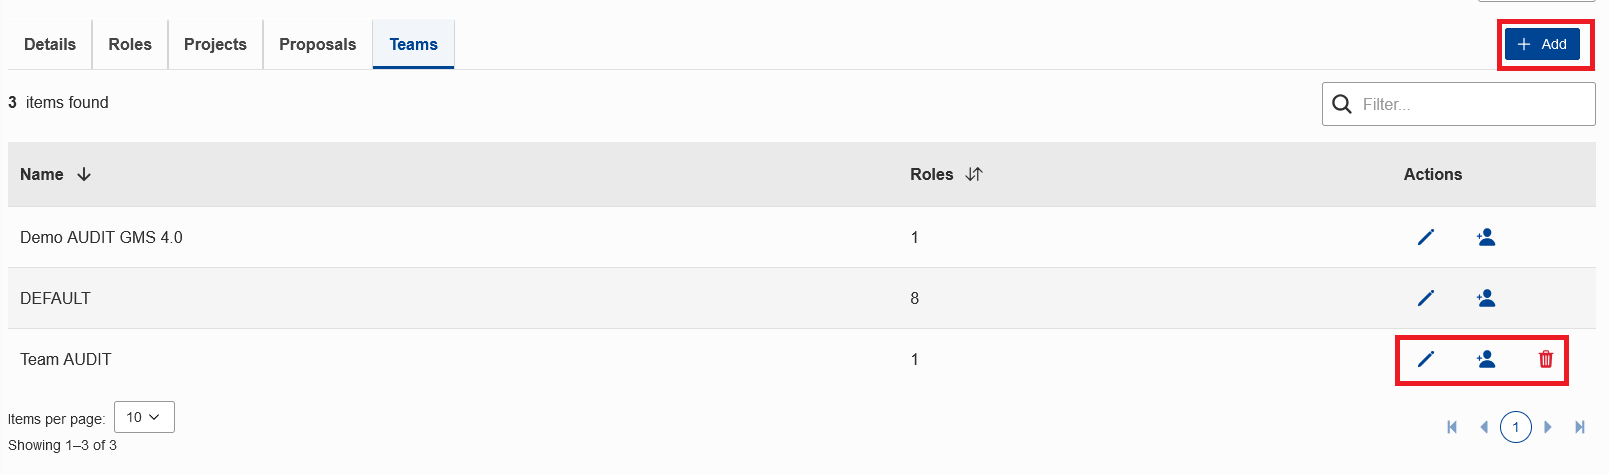The height and width of the screenshot is (475, 1609).
Task: Go to the previous page arrow
Action: pos(1484,427)
